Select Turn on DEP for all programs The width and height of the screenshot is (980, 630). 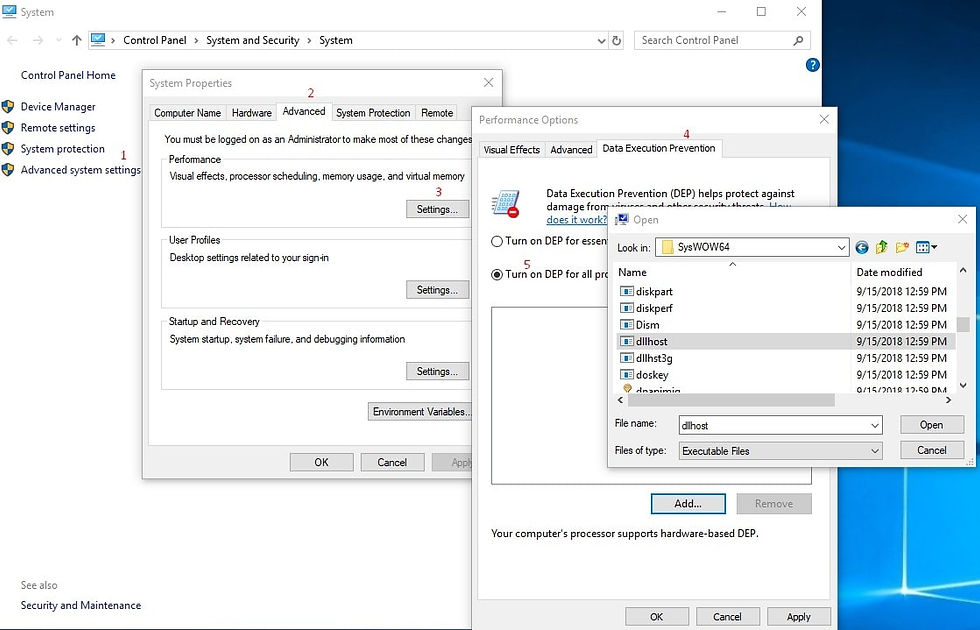click(x=497, y=274)
